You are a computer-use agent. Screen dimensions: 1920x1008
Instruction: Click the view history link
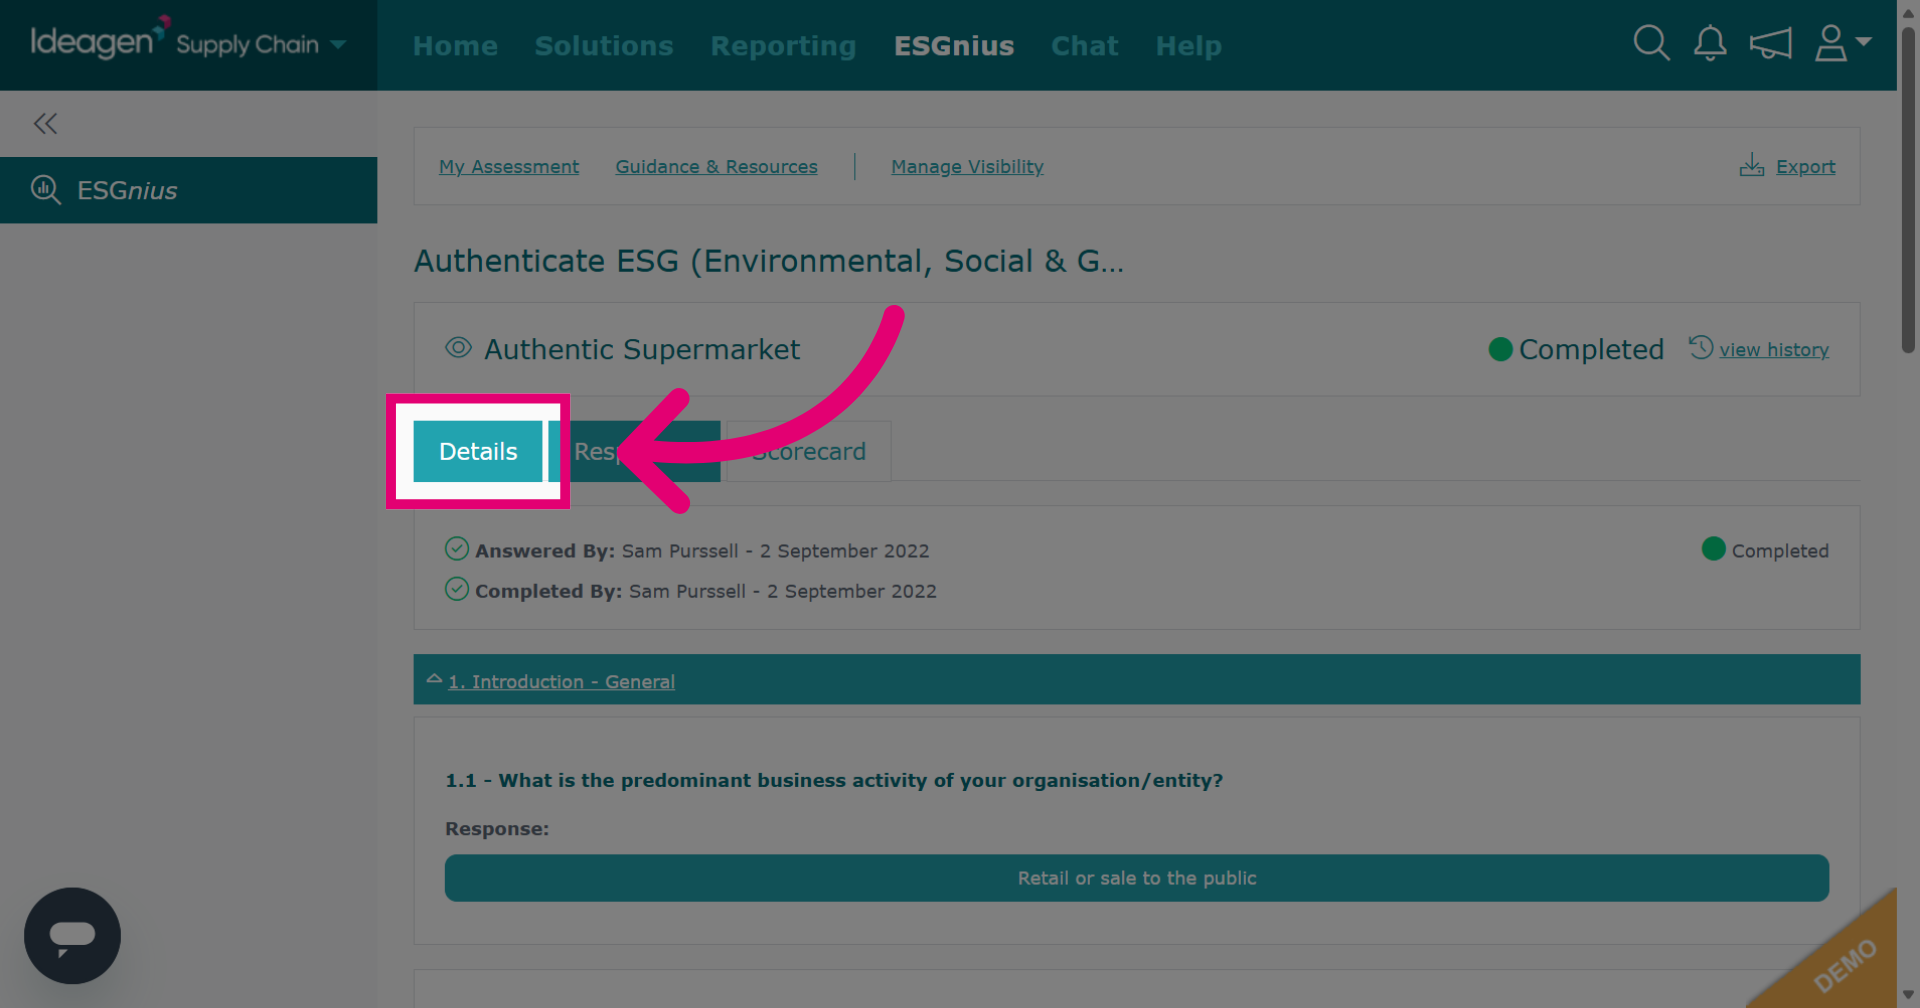coord(1774,350)
